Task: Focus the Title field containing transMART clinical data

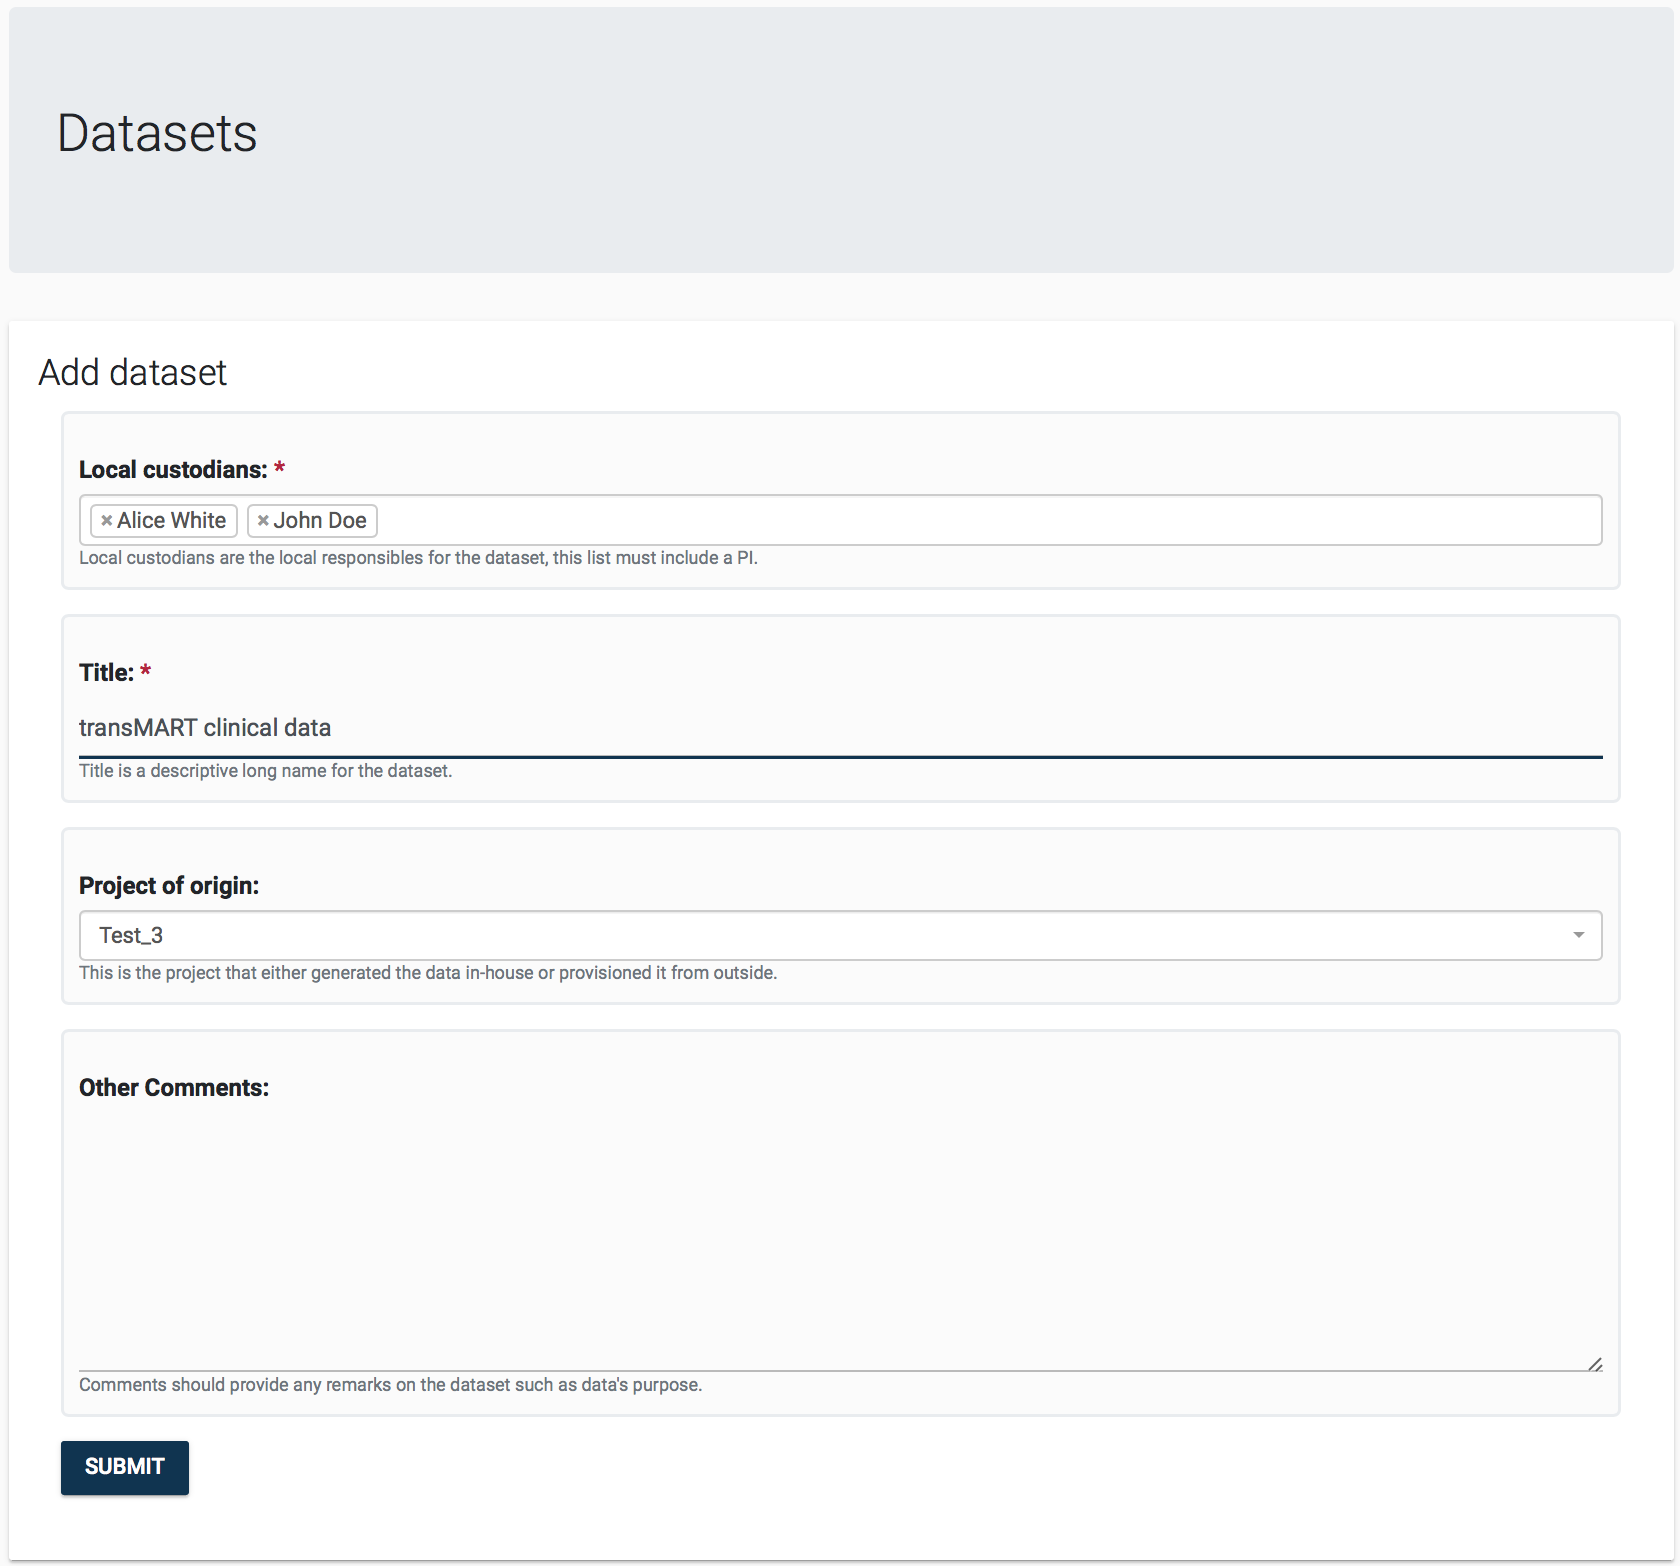Action: pyautogui.click(x=840, y=728)
